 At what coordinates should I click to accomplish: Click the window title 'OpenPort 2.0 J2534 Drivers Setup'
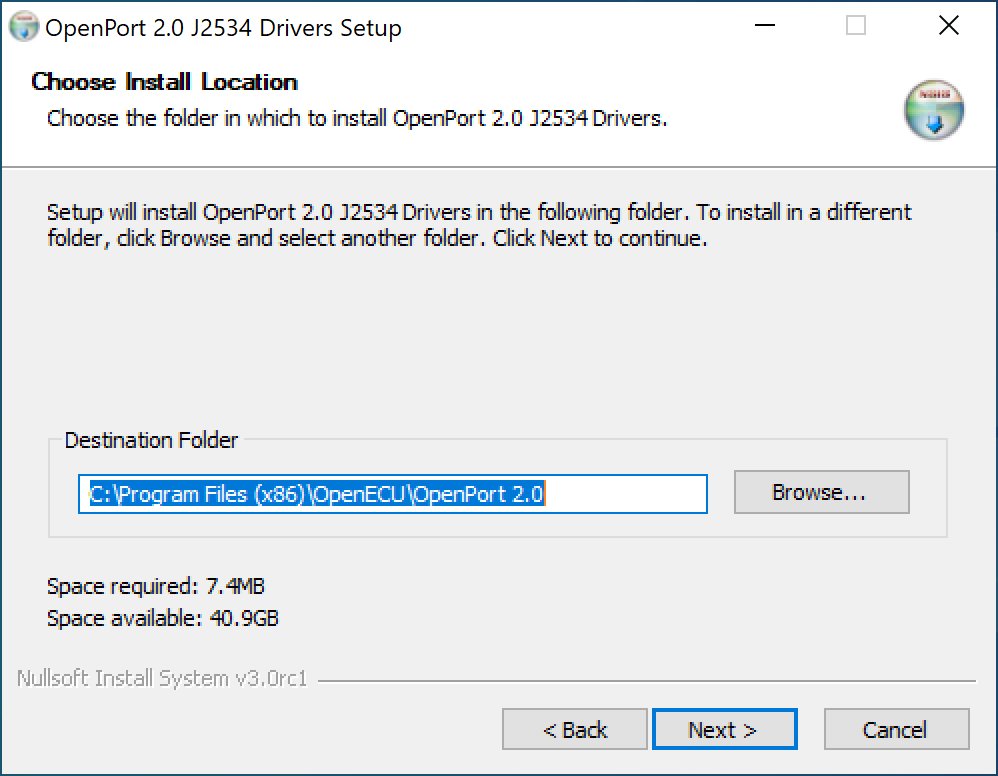[x=223, y=28]
